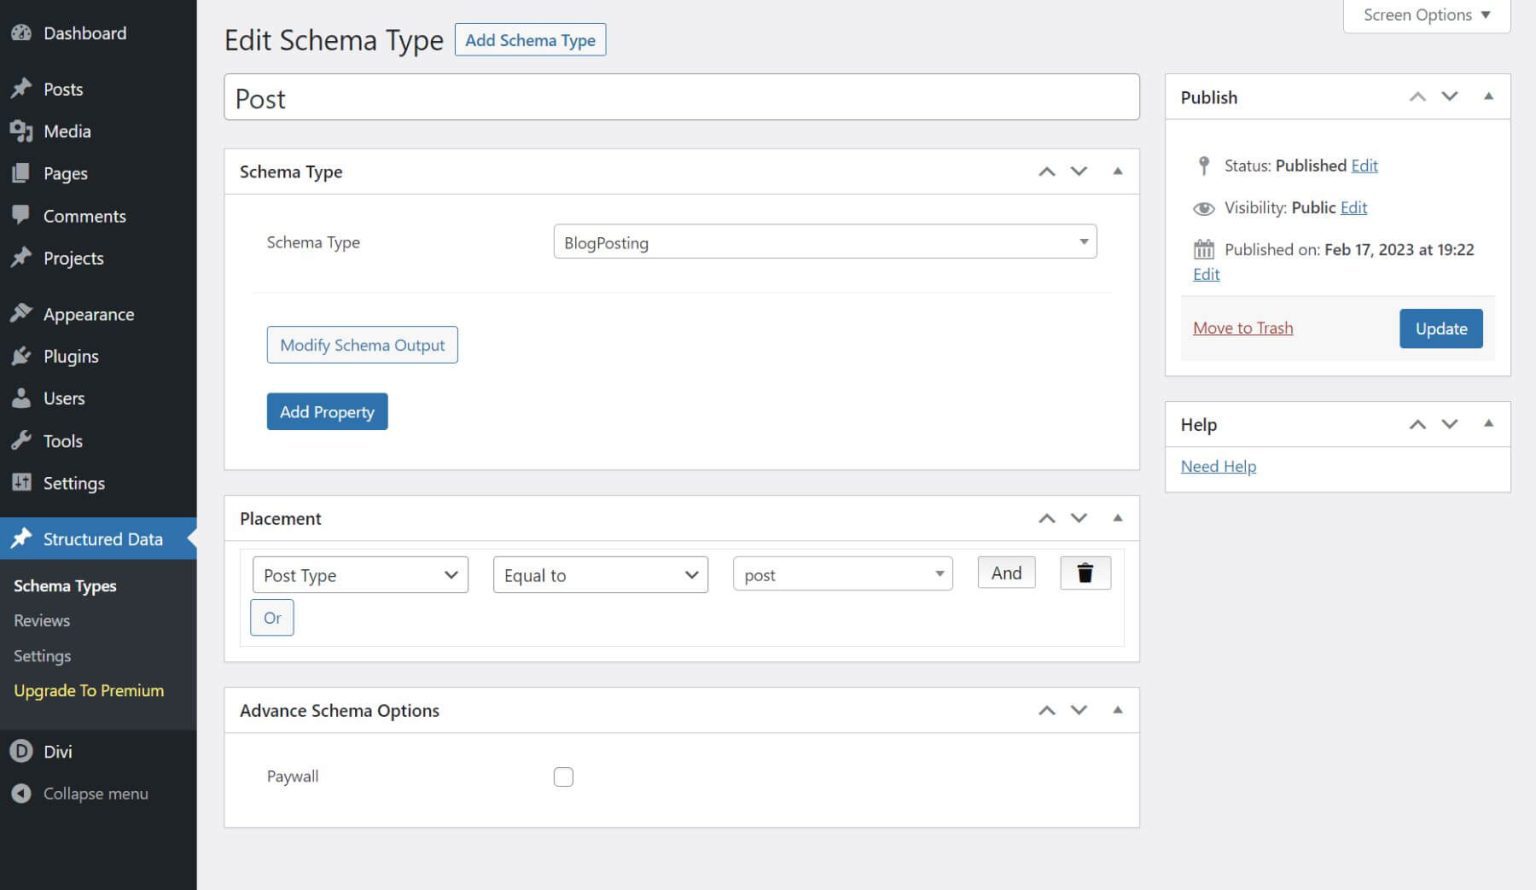
Task: Click the Collapse menu arrow icon
Action: click(x=20, y=793)
